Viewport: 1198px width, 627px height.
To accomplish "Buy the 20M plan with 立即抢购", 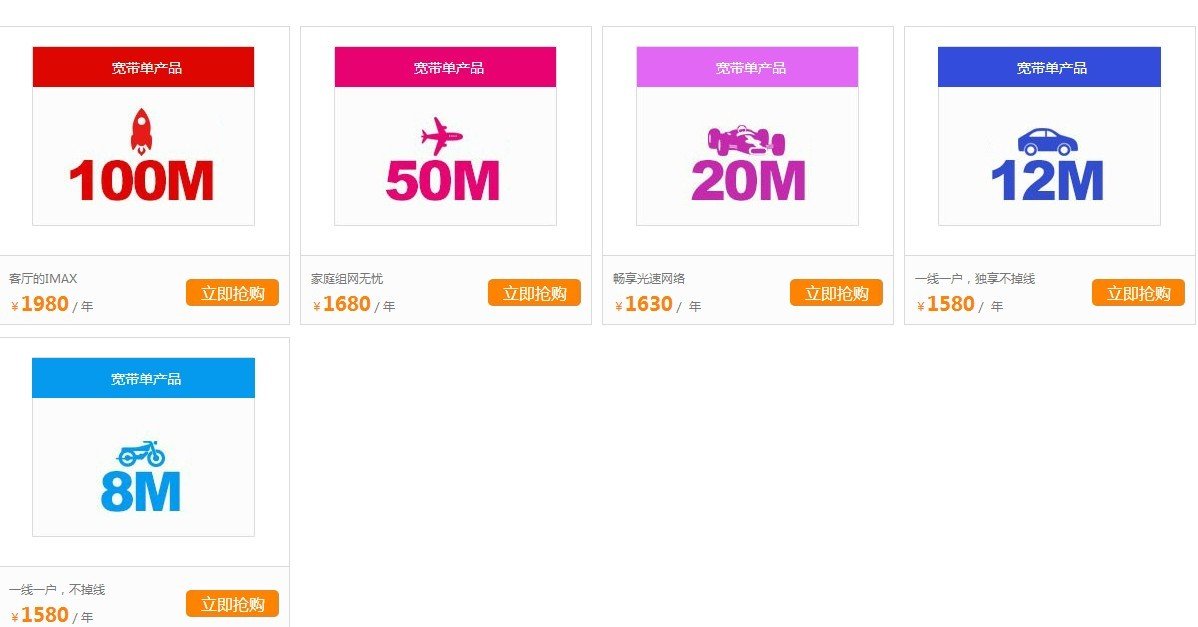I will pyautogui.click(x=836, y=293).
